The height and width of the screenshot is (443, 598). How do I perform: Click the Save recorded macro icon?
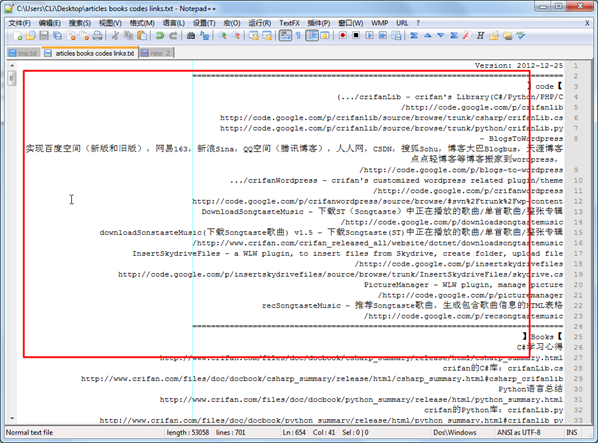coord(396,36)
